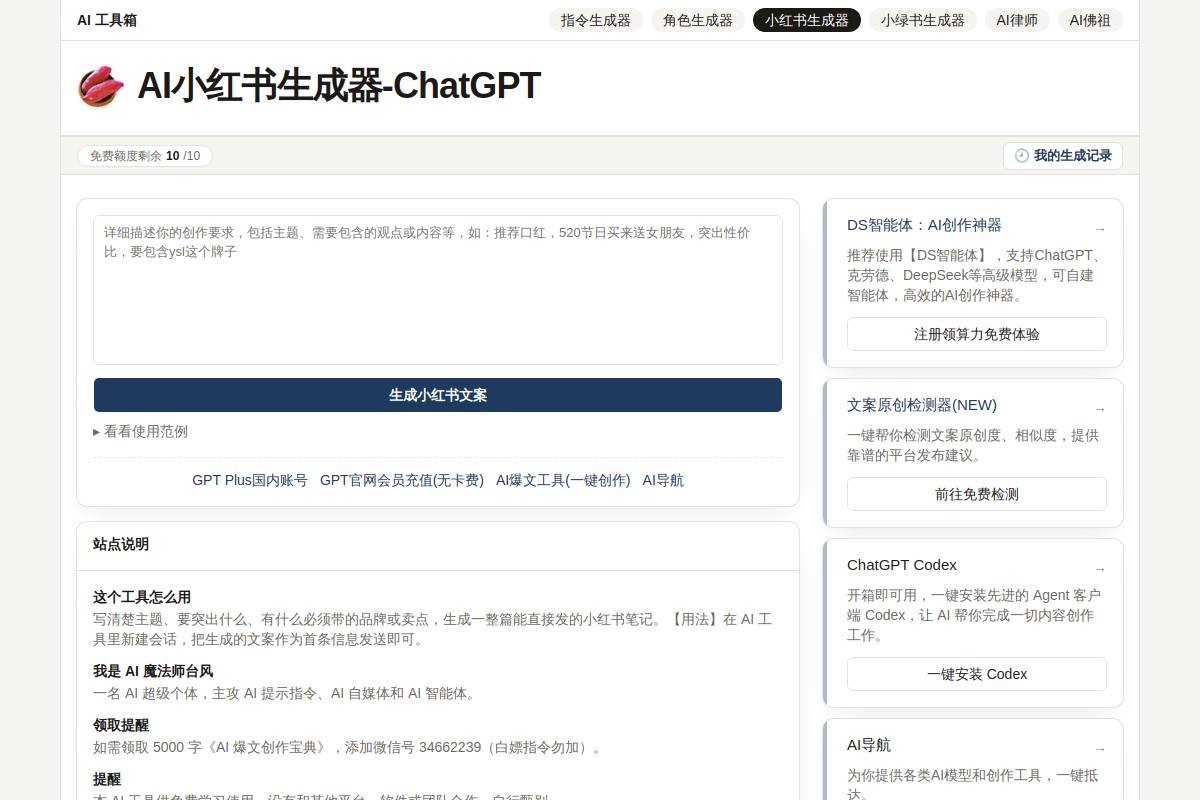Image resolution: width=1200 pixels, height=800 pixels.
Task: Click arrow icon on AI导航 card
Action: [1100, 749]
